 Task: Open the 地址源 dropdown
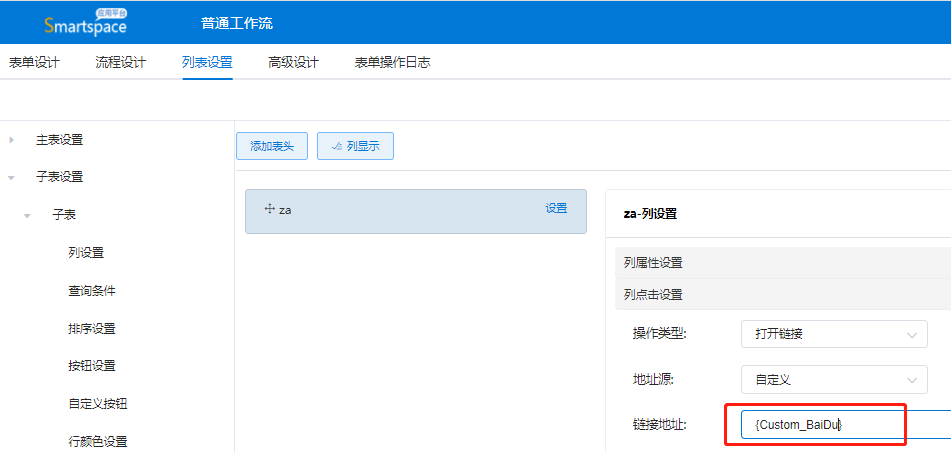click(x=834, y=380)
